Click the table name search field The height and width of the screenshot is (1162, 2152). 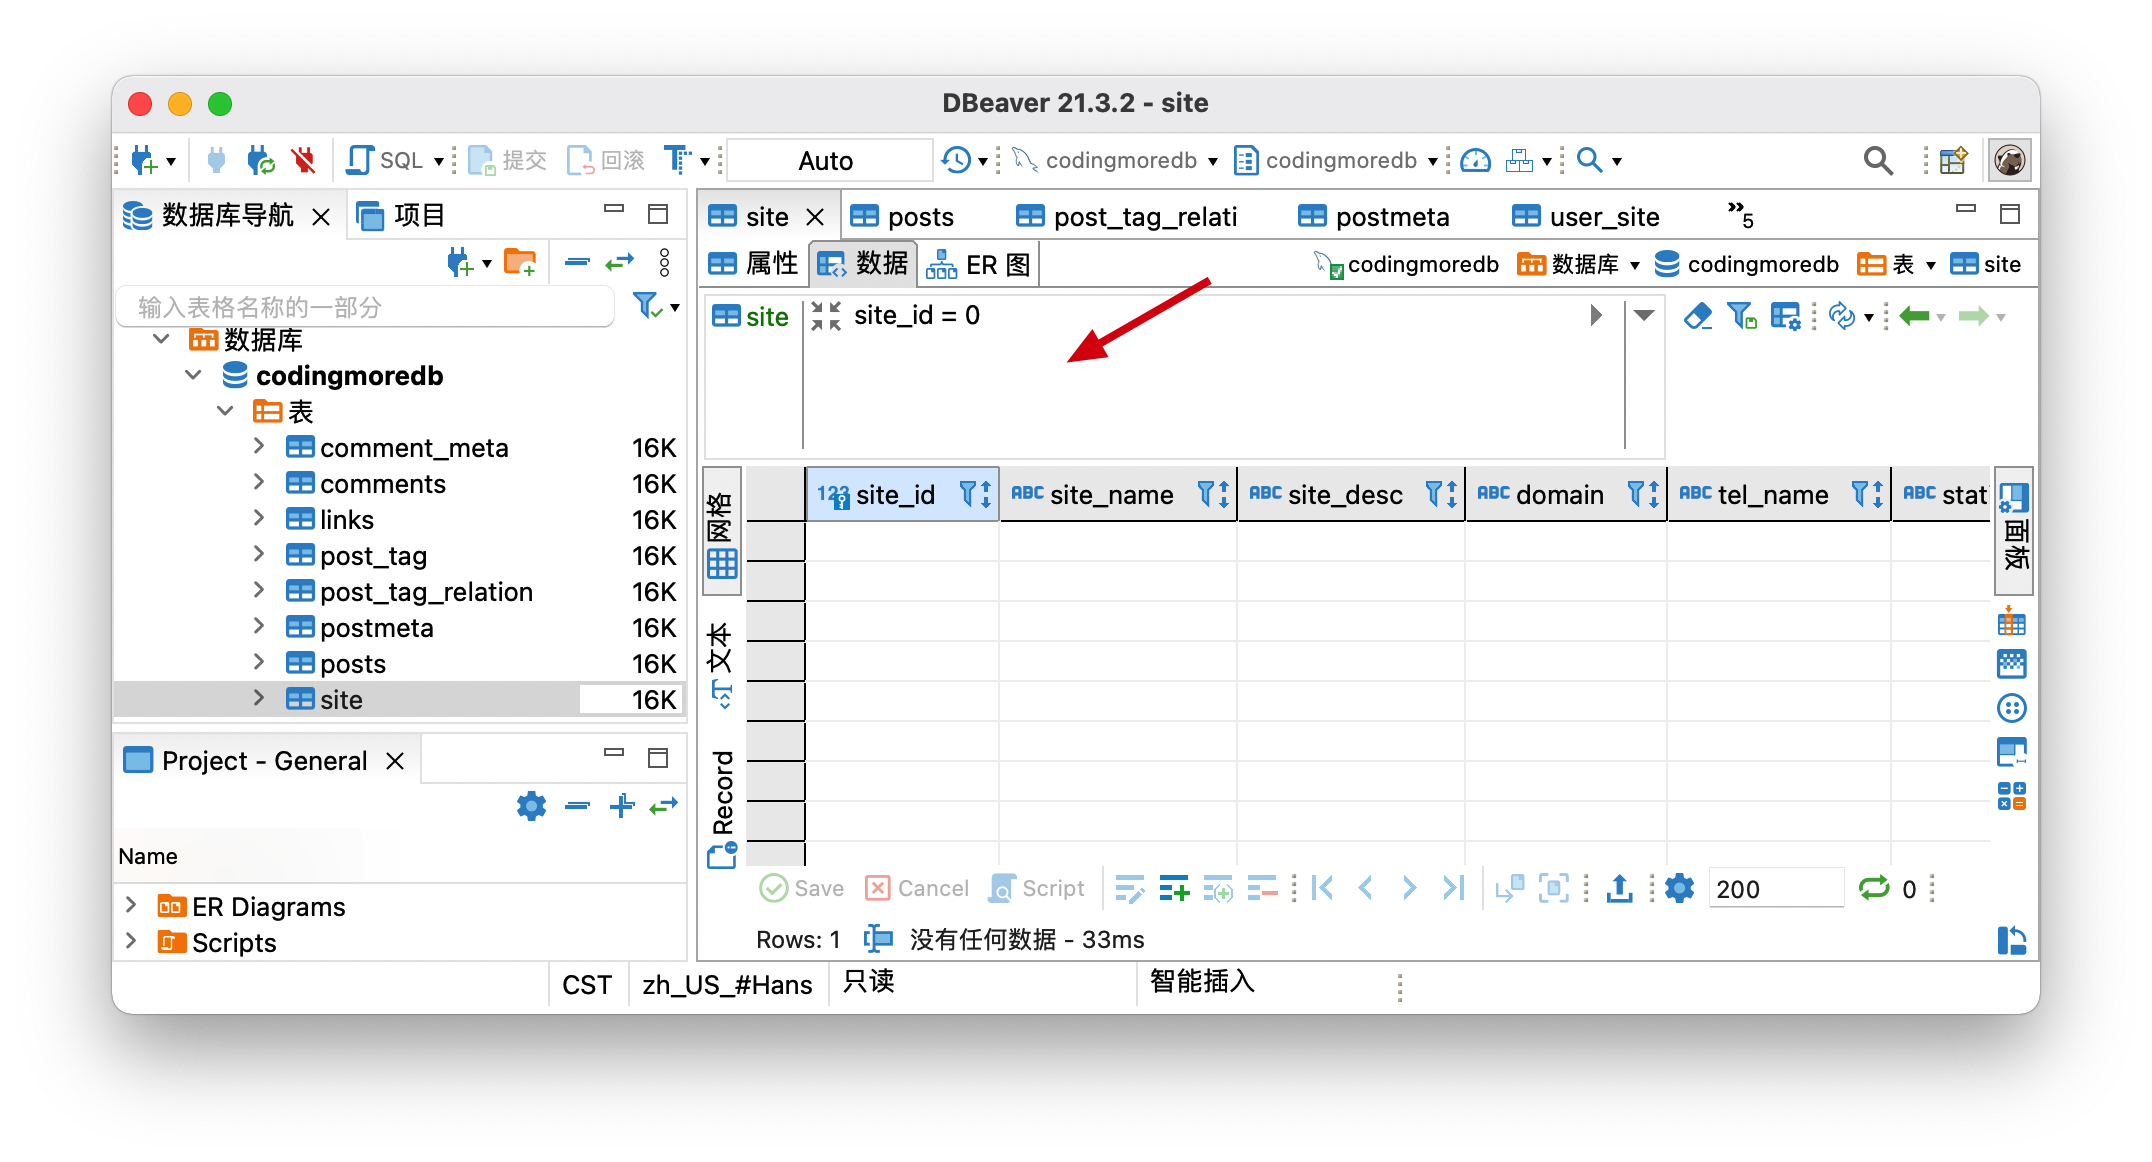[x=365, y=307]
